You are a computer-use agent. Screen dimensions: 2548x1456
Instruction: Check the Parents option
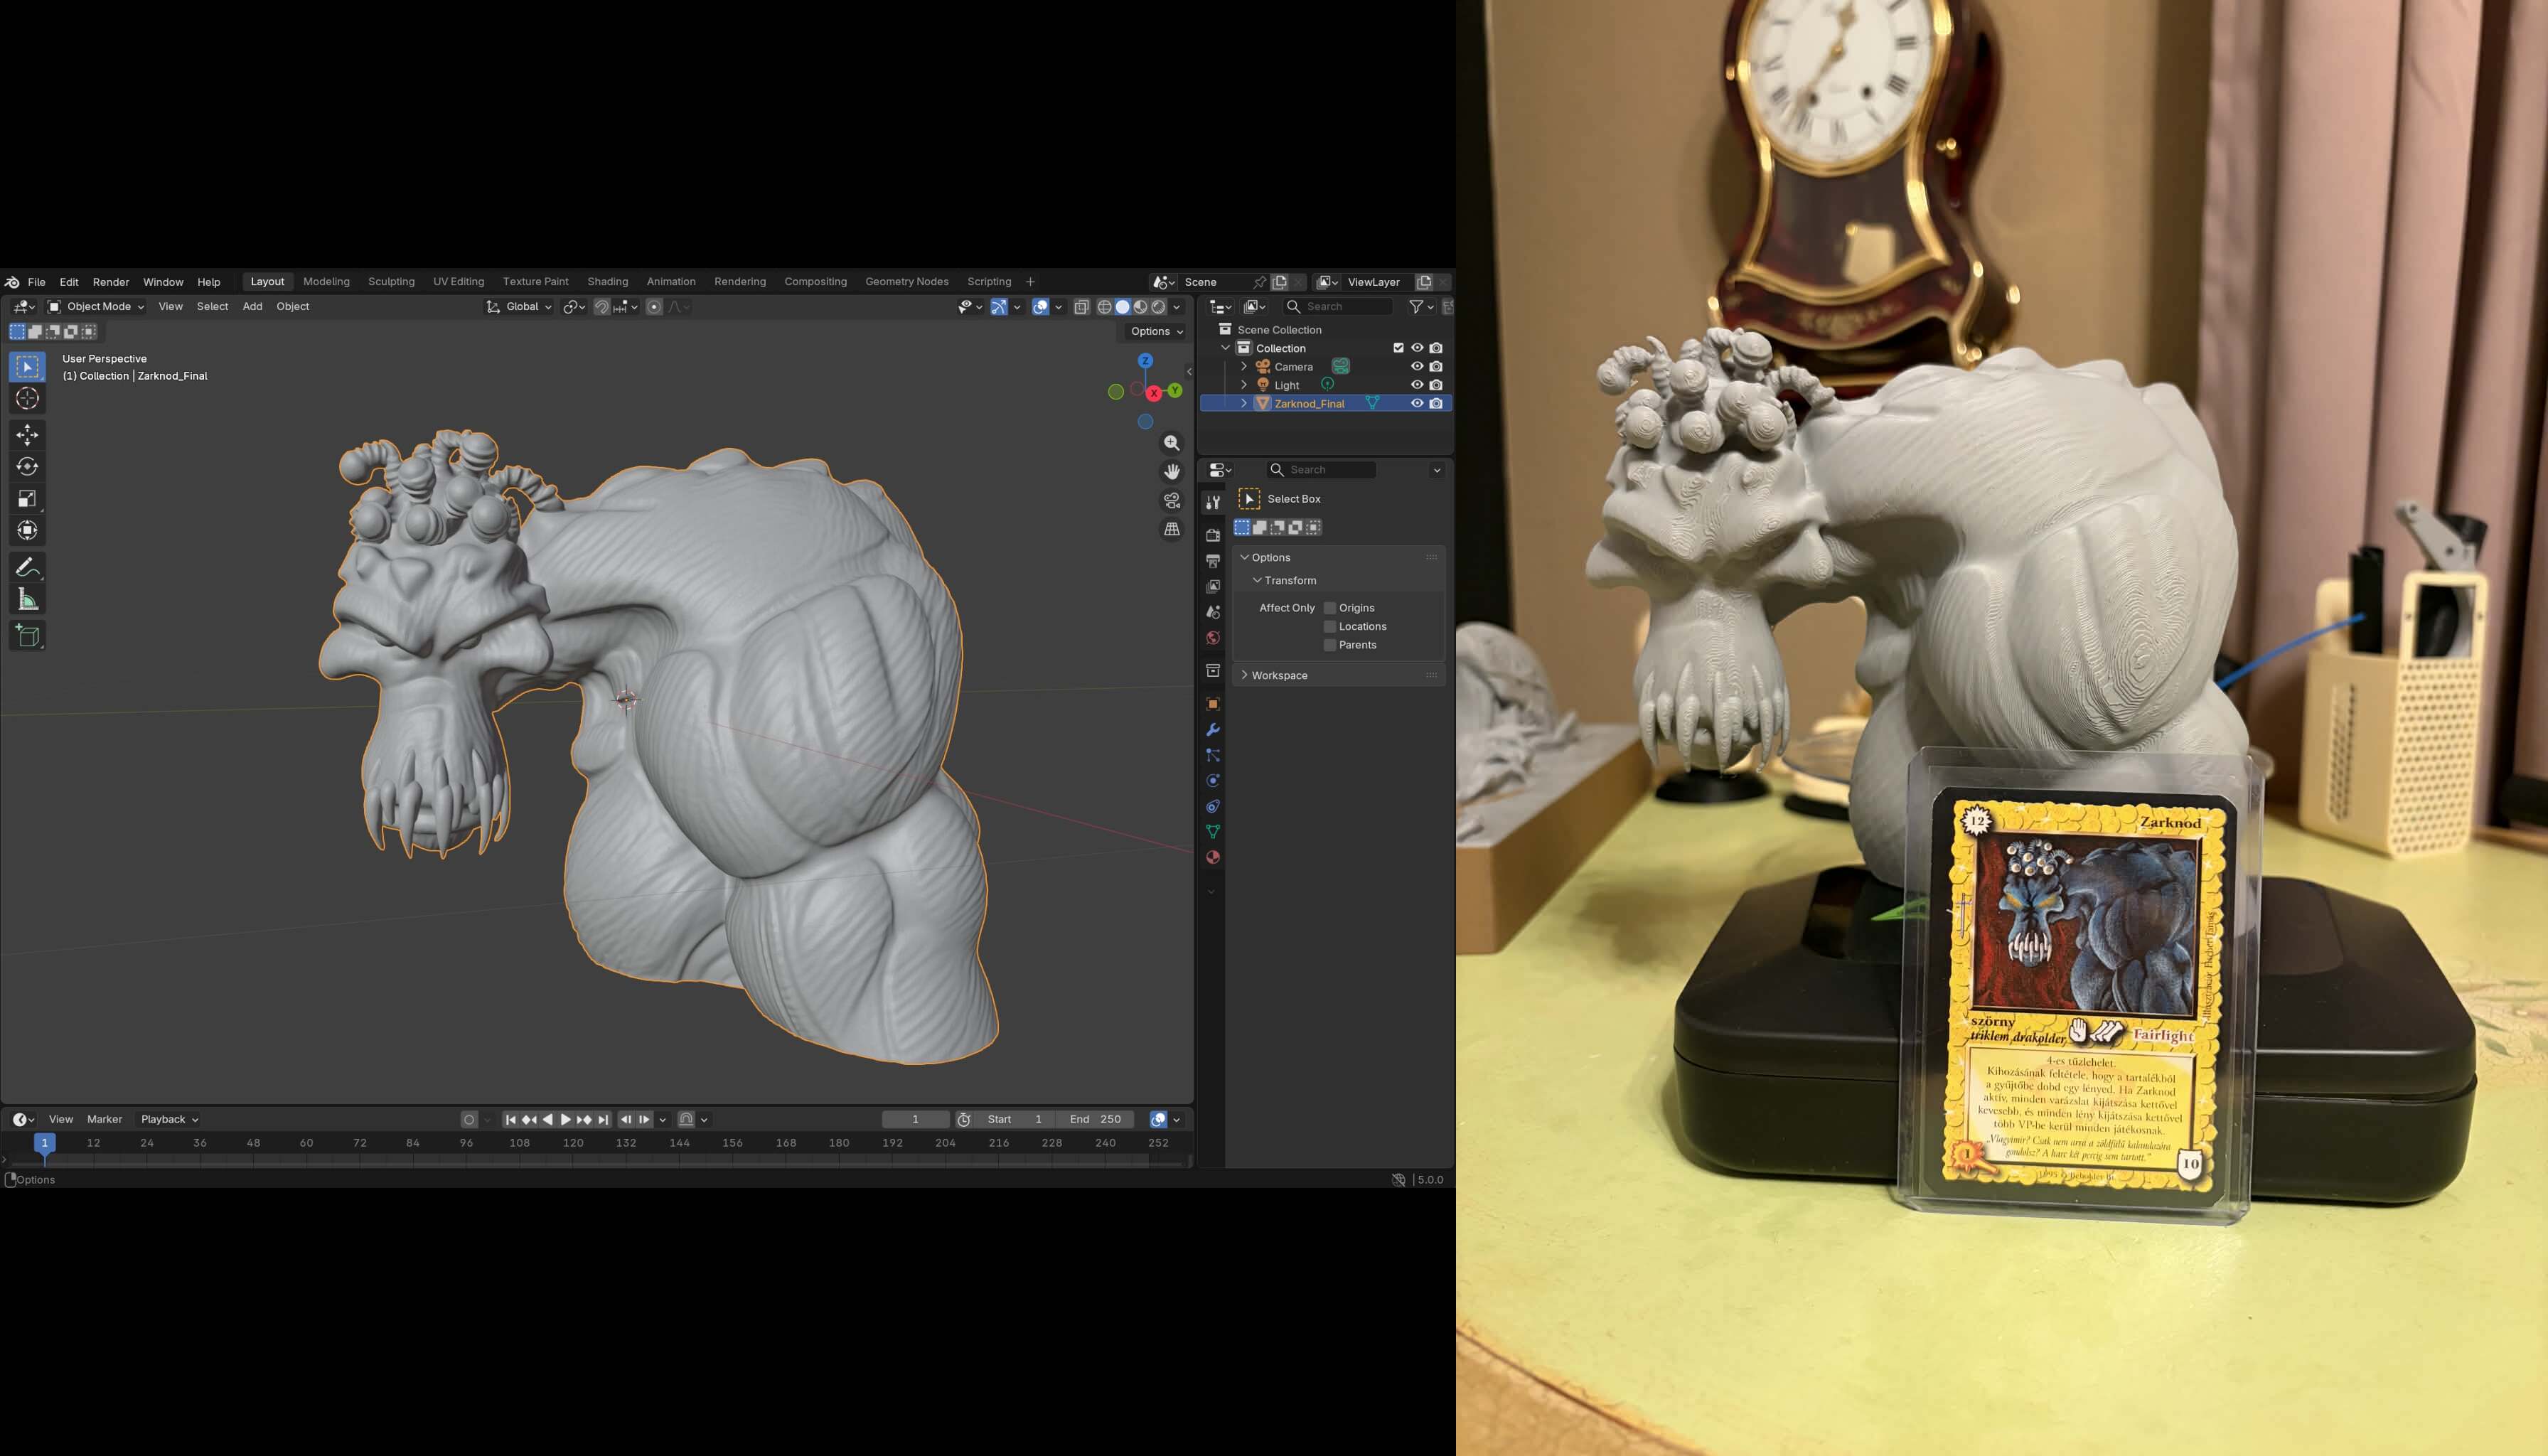coord(1330,645)
